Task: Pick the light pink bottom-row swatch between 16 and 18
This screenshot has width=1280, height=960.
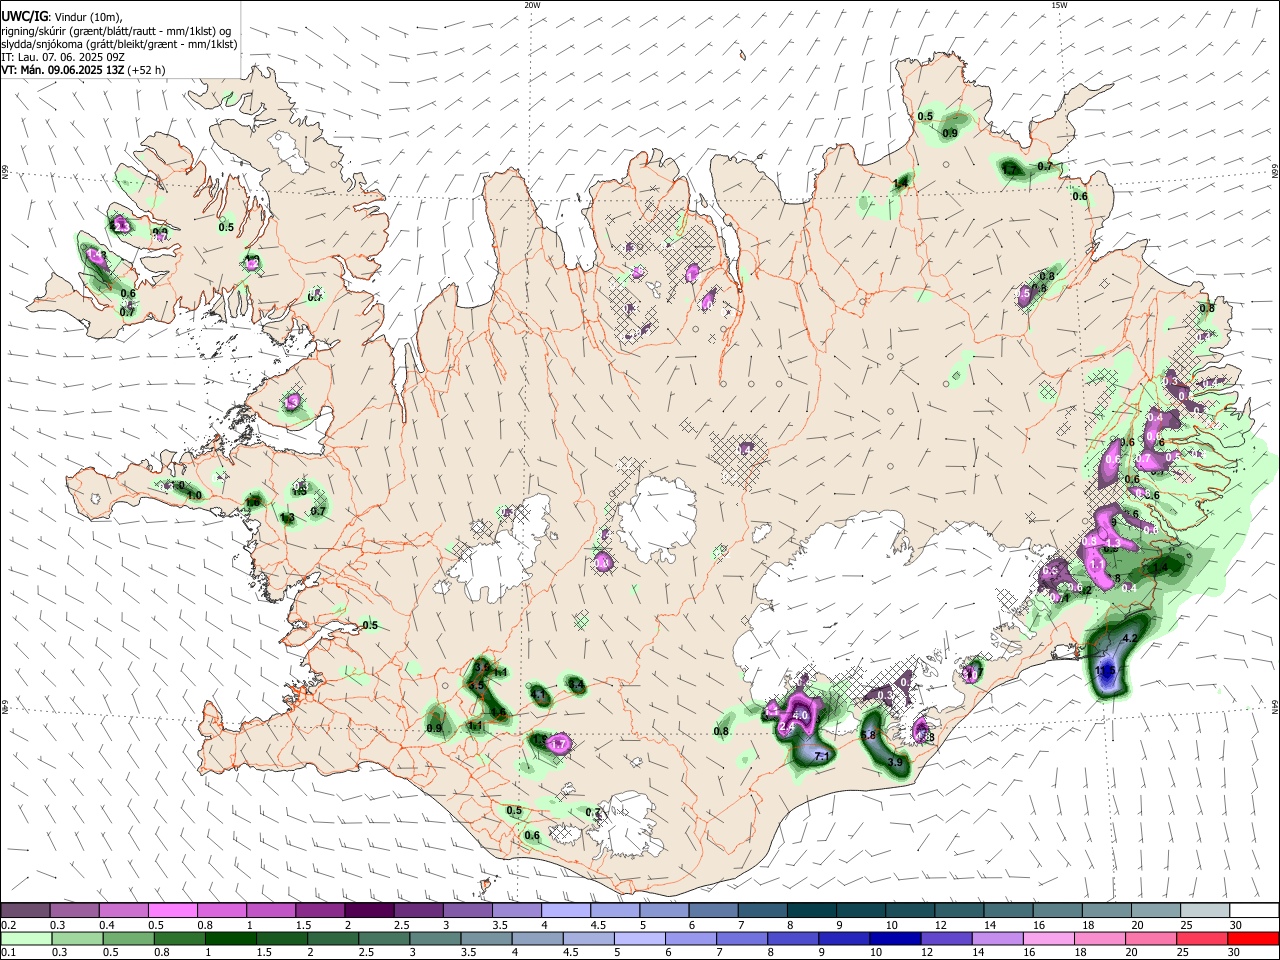Action: coord(1046,938)
